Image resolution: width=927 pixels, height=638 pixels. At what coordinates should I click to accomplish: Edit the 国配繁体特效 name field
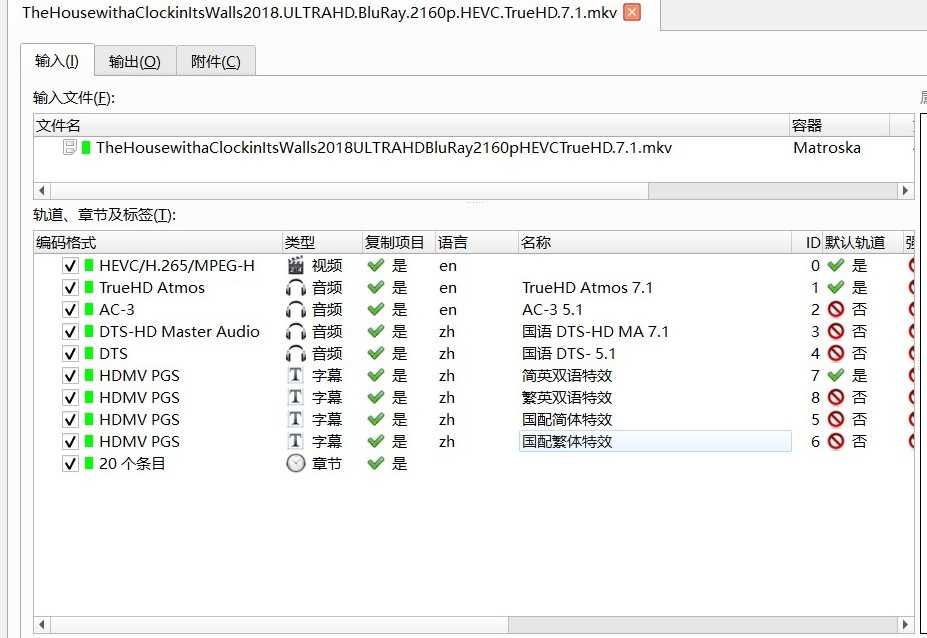pyautogui.click(x=654, y=441)
